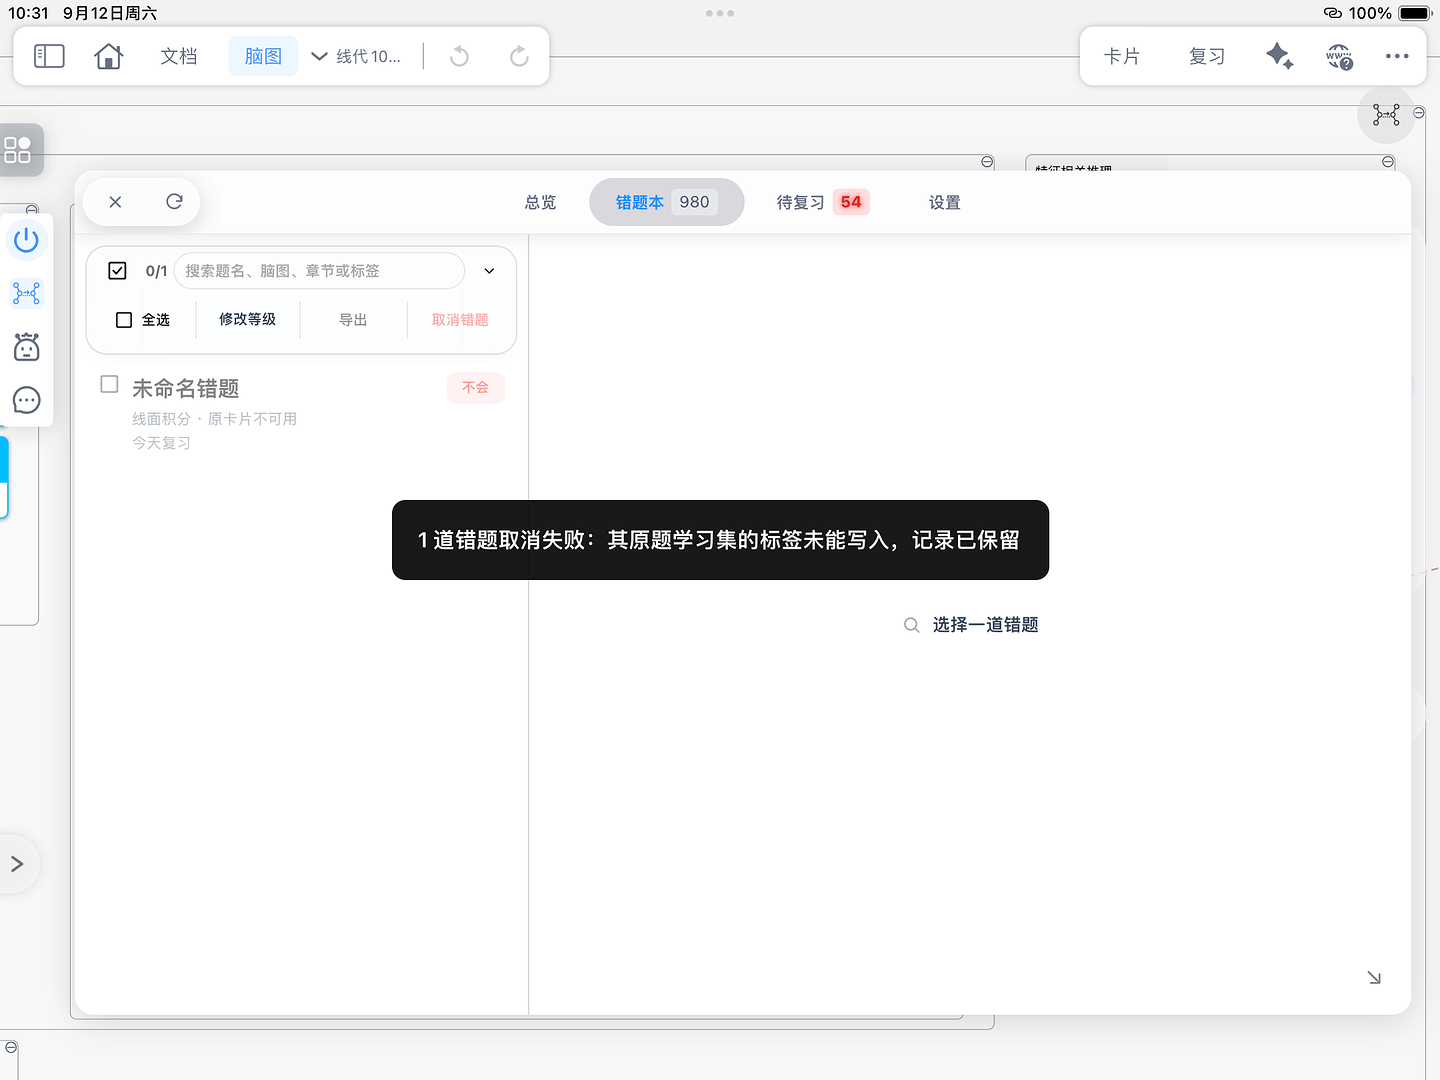1440x1080 pixels.
Task: Tap the three-dot multitasking indicator at top
Action: click(720, 13)
